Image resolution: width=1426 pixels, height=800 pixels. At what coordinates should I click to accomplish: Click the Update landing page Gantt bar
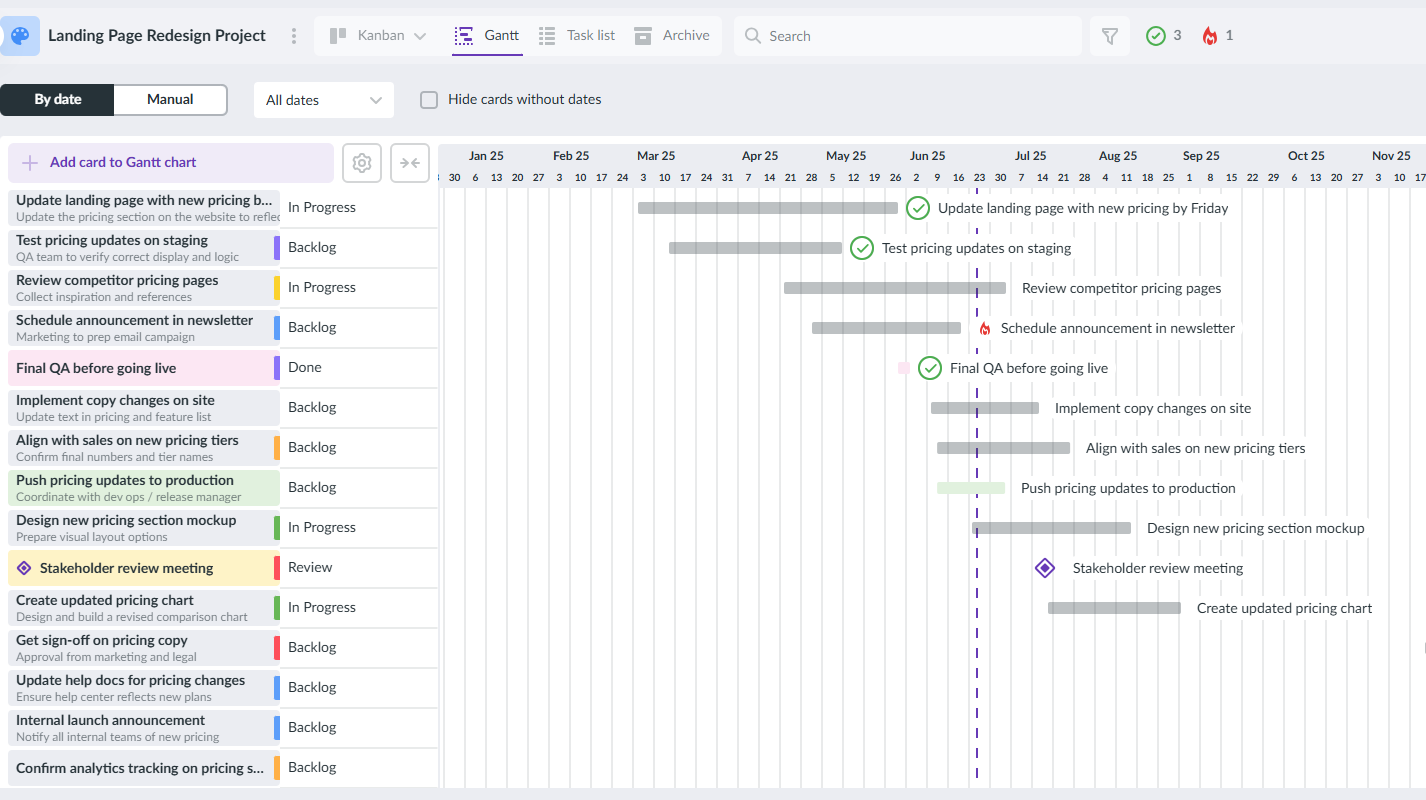pyautogui.click(x=768, y=208)
